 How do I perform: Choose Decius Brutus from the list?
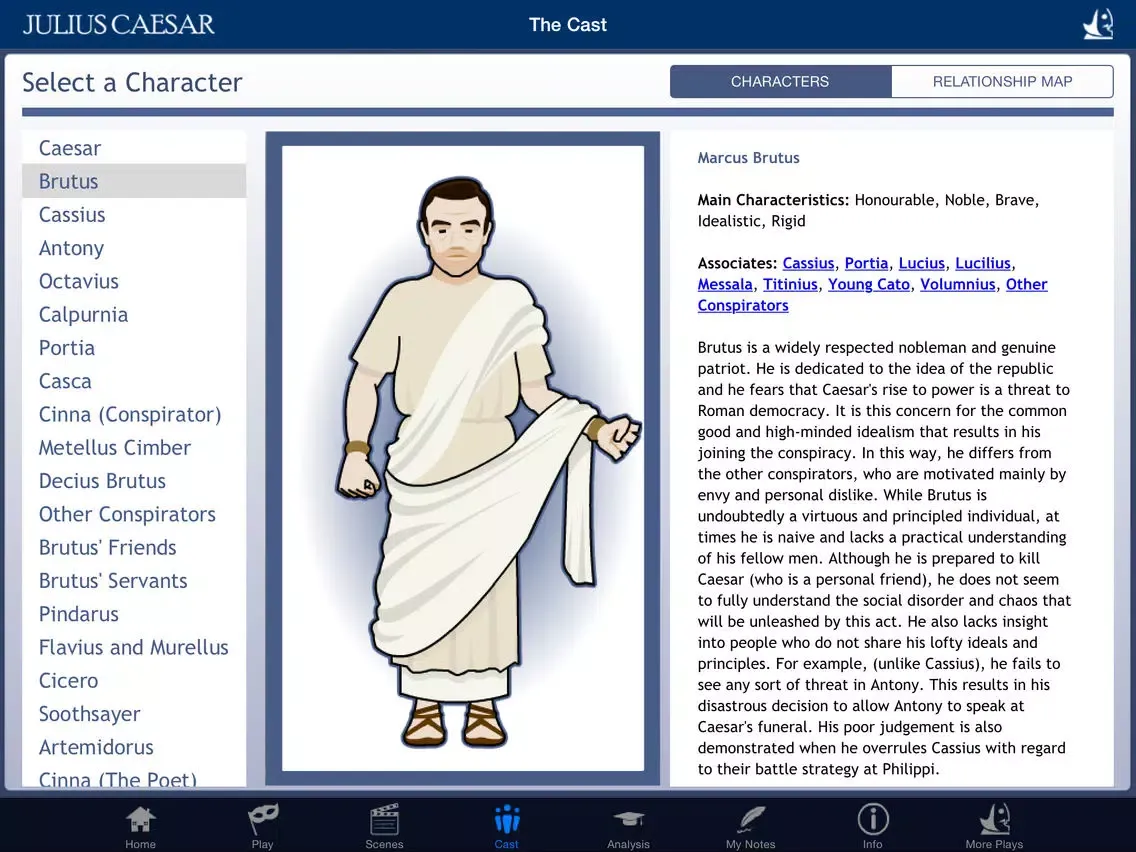pos(134,481)
